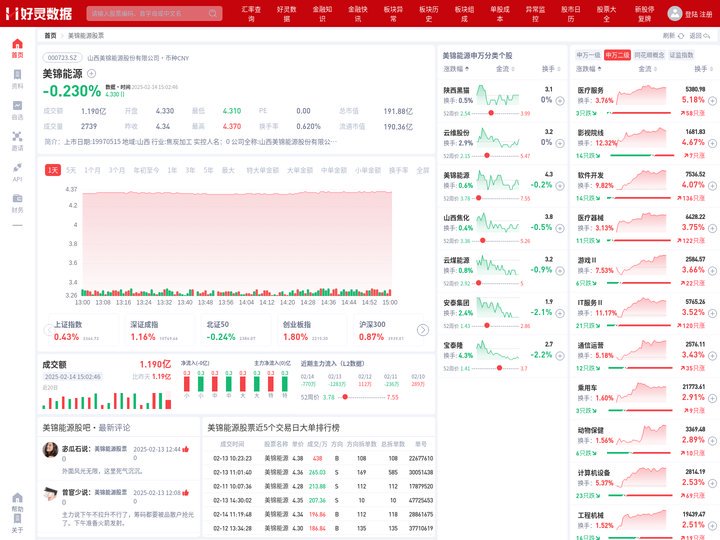
Task: Click the search magnifier icon in the search box
Action: click(x=213, y=13)
